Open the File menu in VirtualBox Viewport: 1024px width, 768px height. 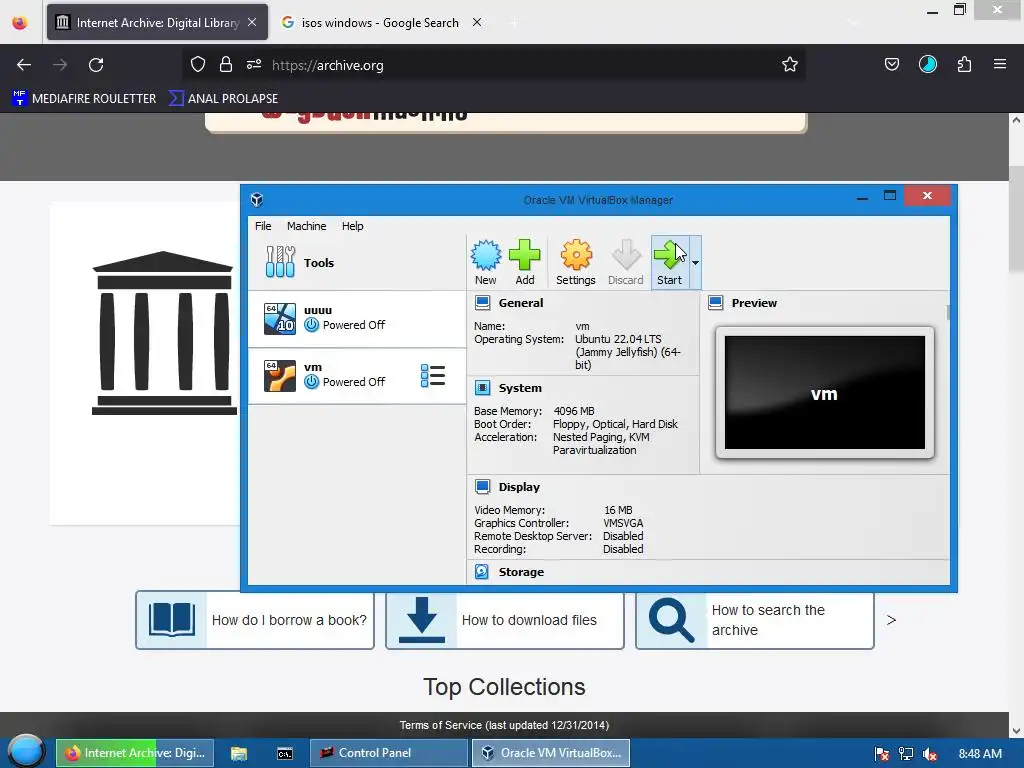tap(263, 226)
